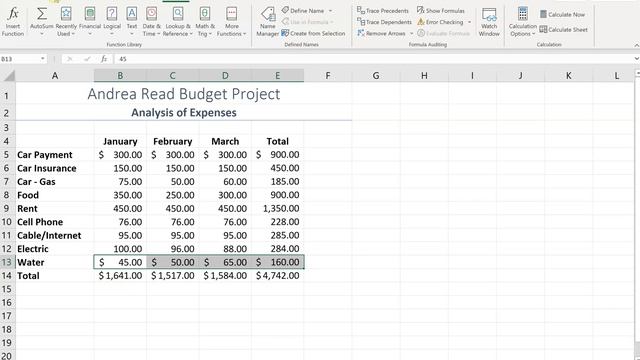Open Financial functions list
This screenshot has width=640, height=360.
click(90, 22)
